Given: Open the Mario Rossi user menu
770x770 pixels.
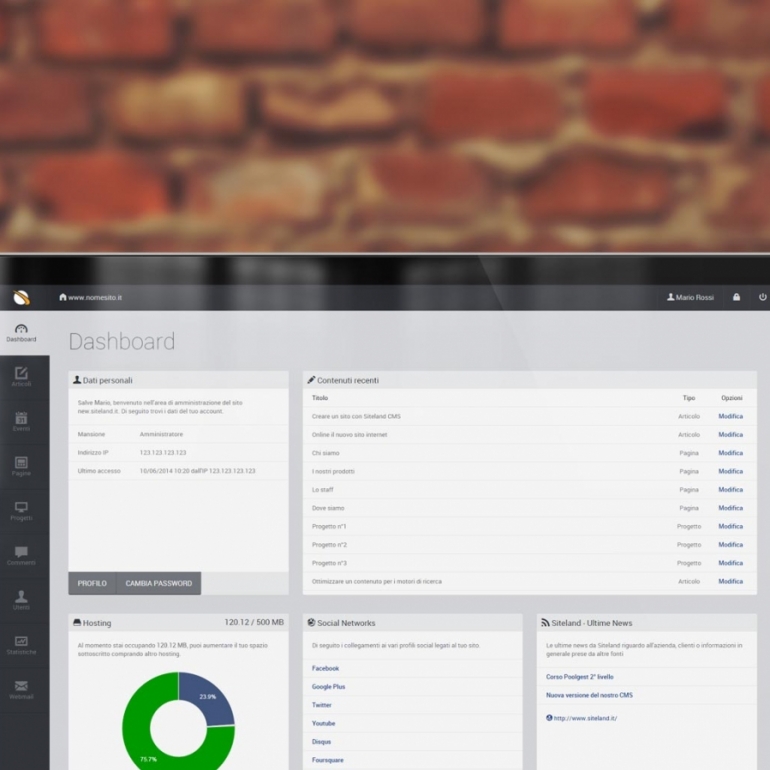Looking at the screenshot, I should (x=690, y=297).
